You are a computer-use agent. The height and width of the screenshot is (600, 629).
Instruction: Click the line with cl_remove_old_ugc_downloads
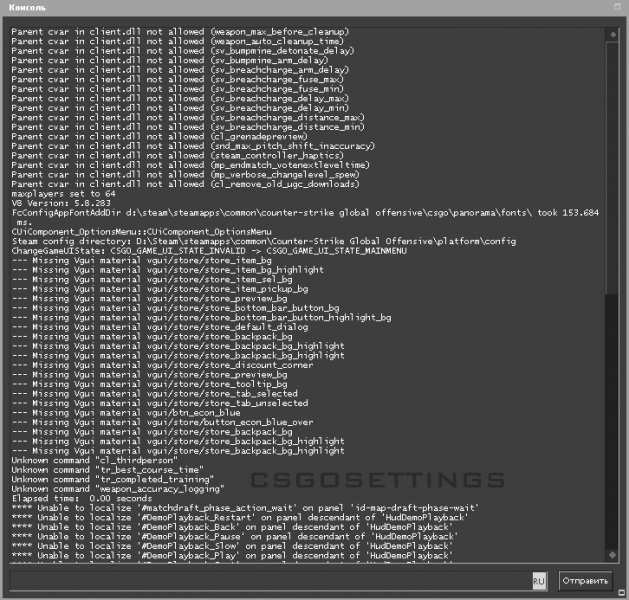[x=185, y=184]
